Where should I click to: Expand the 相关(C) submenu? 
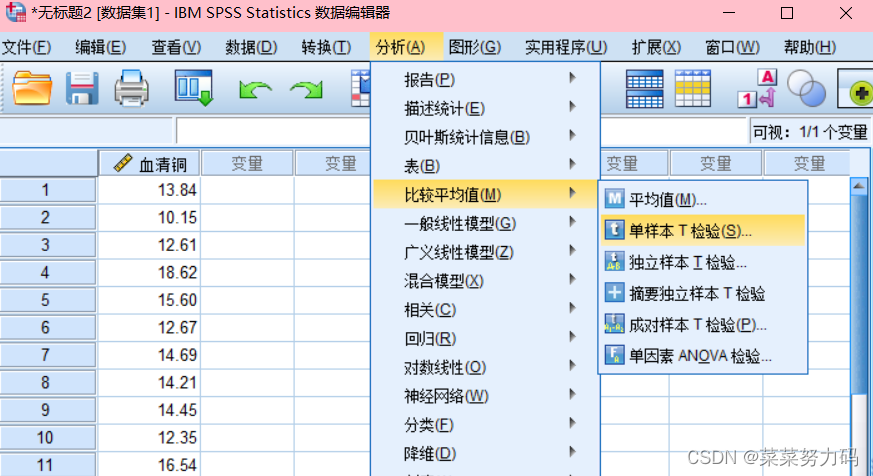tap(486, 310)
